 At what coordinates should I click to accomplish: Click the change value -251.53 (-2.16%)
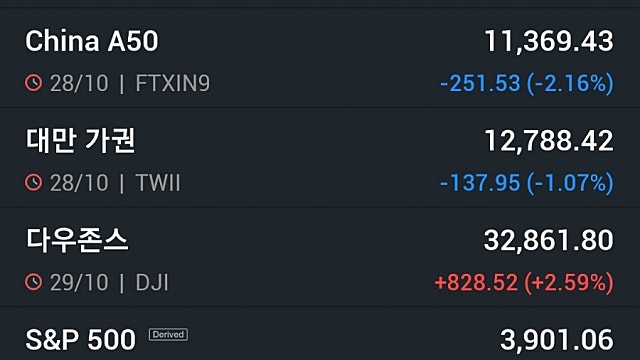click(x=527, y=84)
